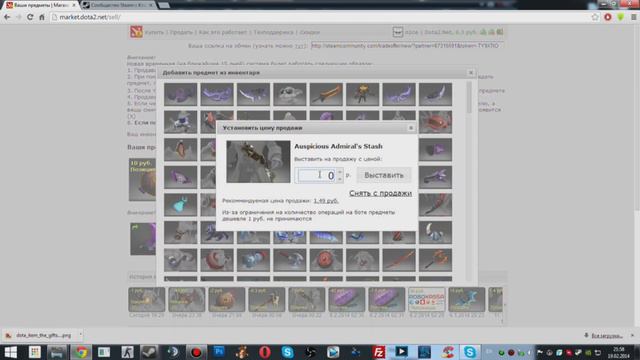Select the orange sword inventory thumbnail in top row
Screen dimensions: 640x360
coord(326,94)
